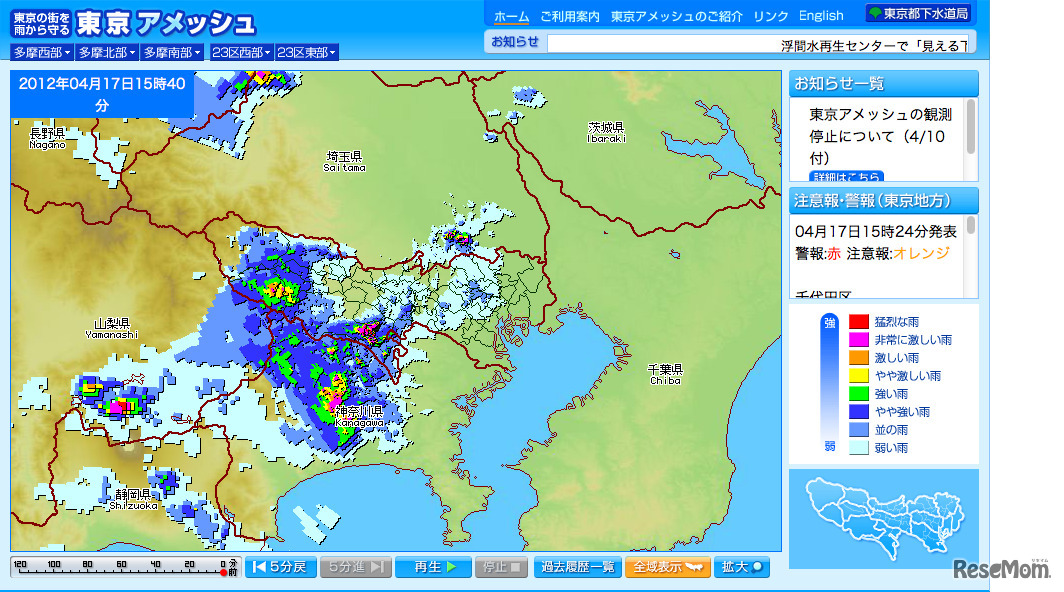Open the ご利用案内 page

click(569, 16)
